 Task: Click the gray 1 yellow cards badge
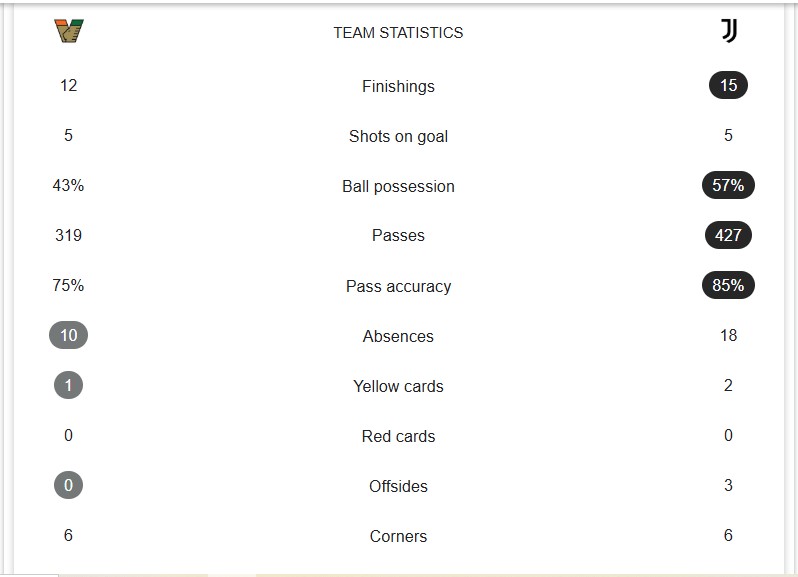69,385
